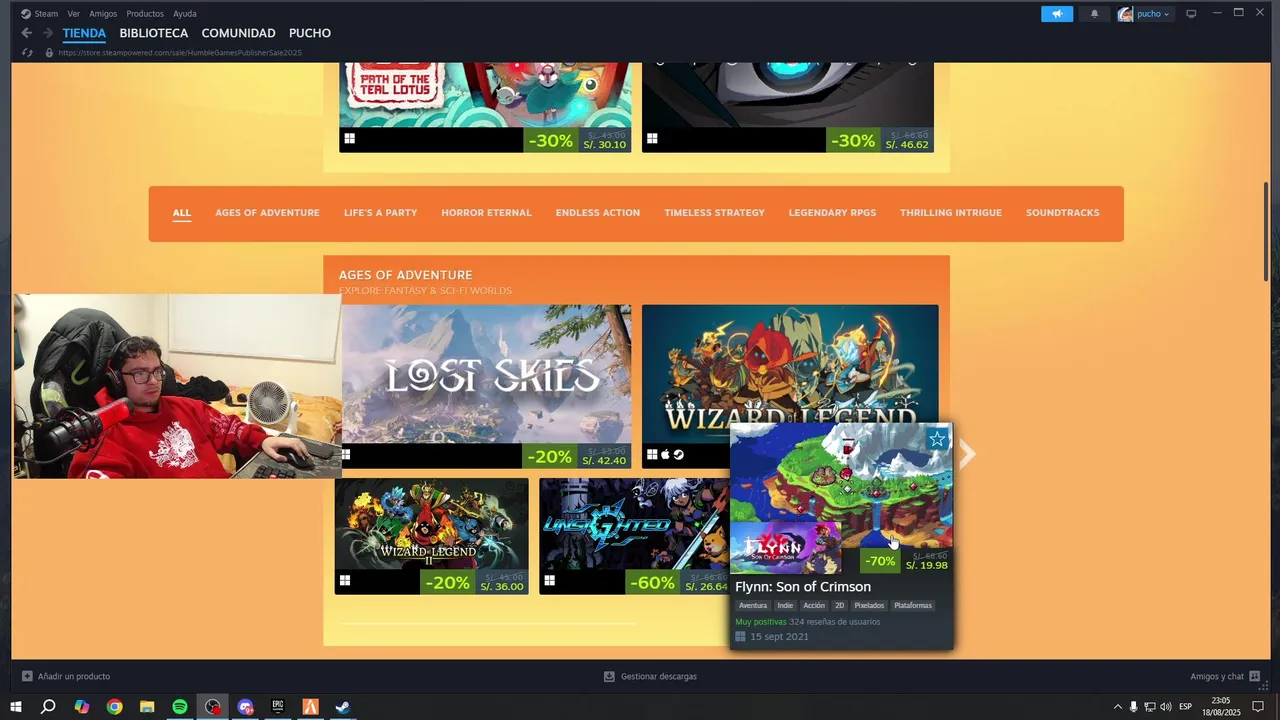Screen dimensions: 1280x720
Task: Click the announcements megaphone icon
Action: [x=1056, y=14]
